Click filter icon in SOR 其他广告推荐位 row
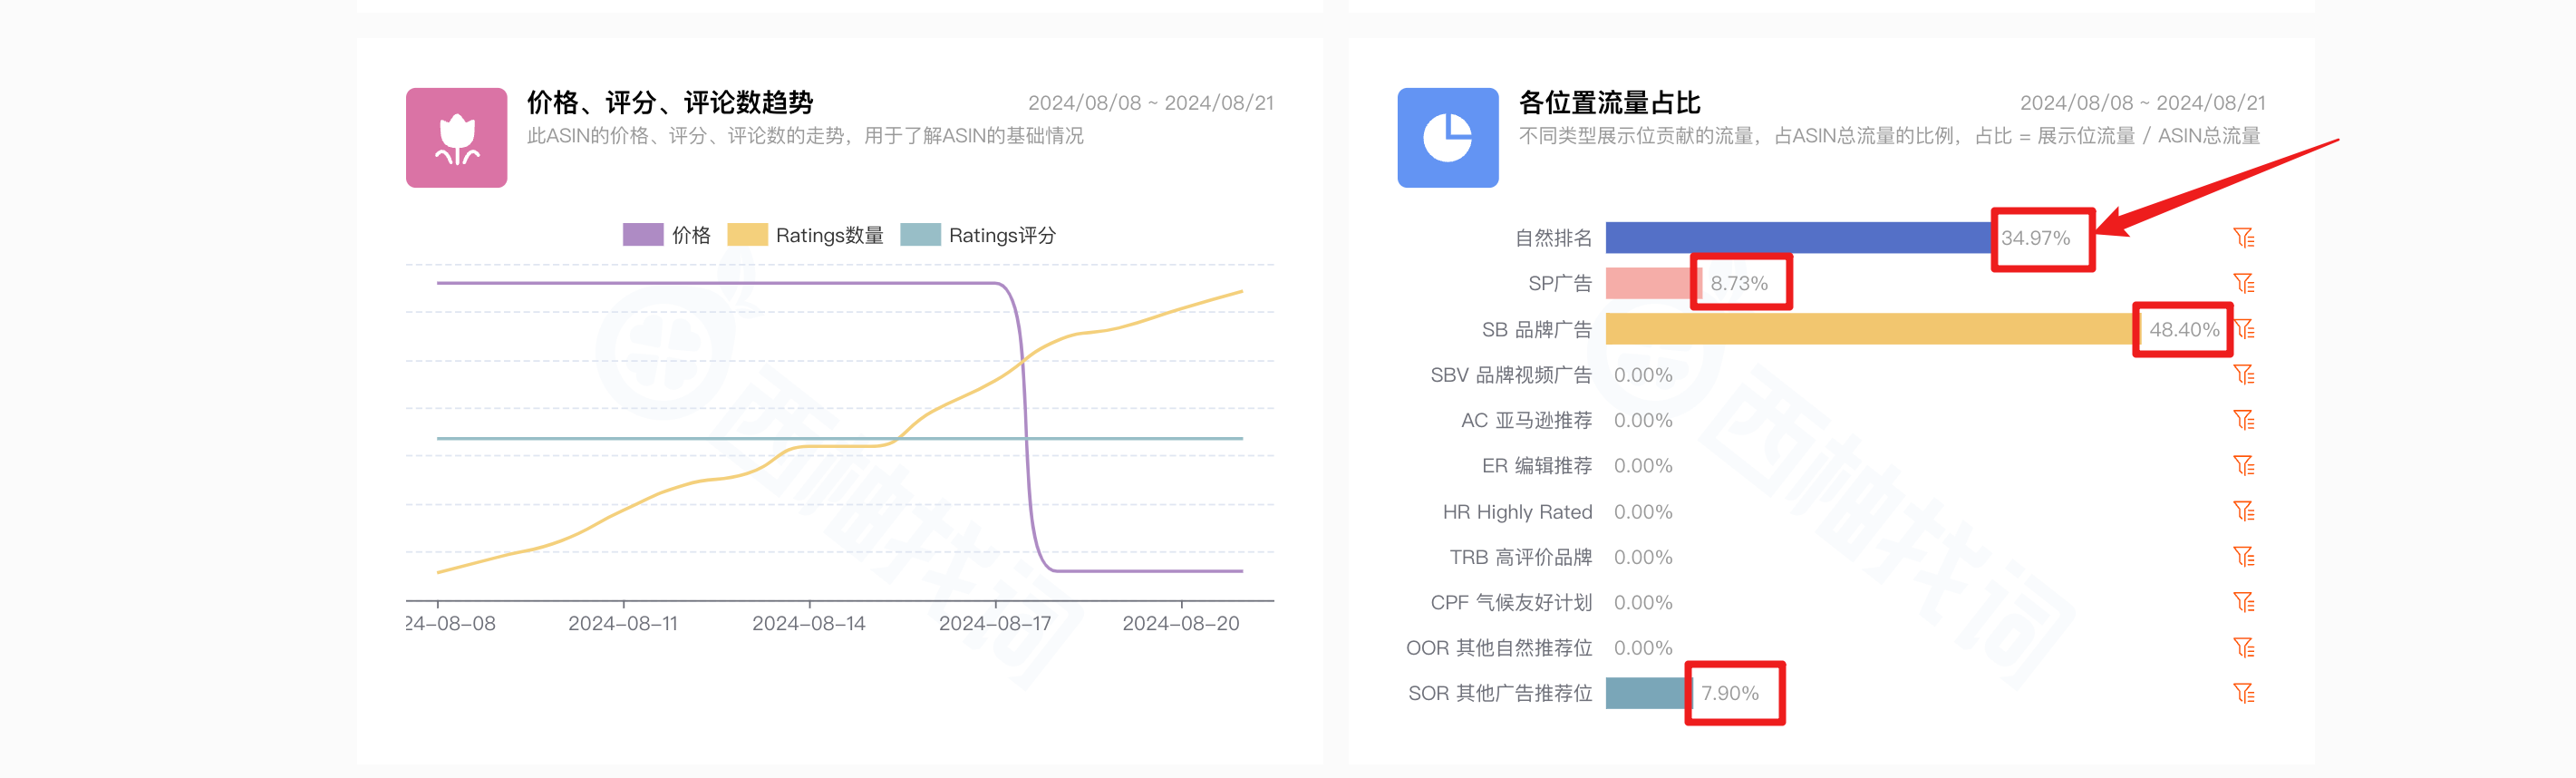Viewport: 2576px width, 778px height. (2243, 694)
